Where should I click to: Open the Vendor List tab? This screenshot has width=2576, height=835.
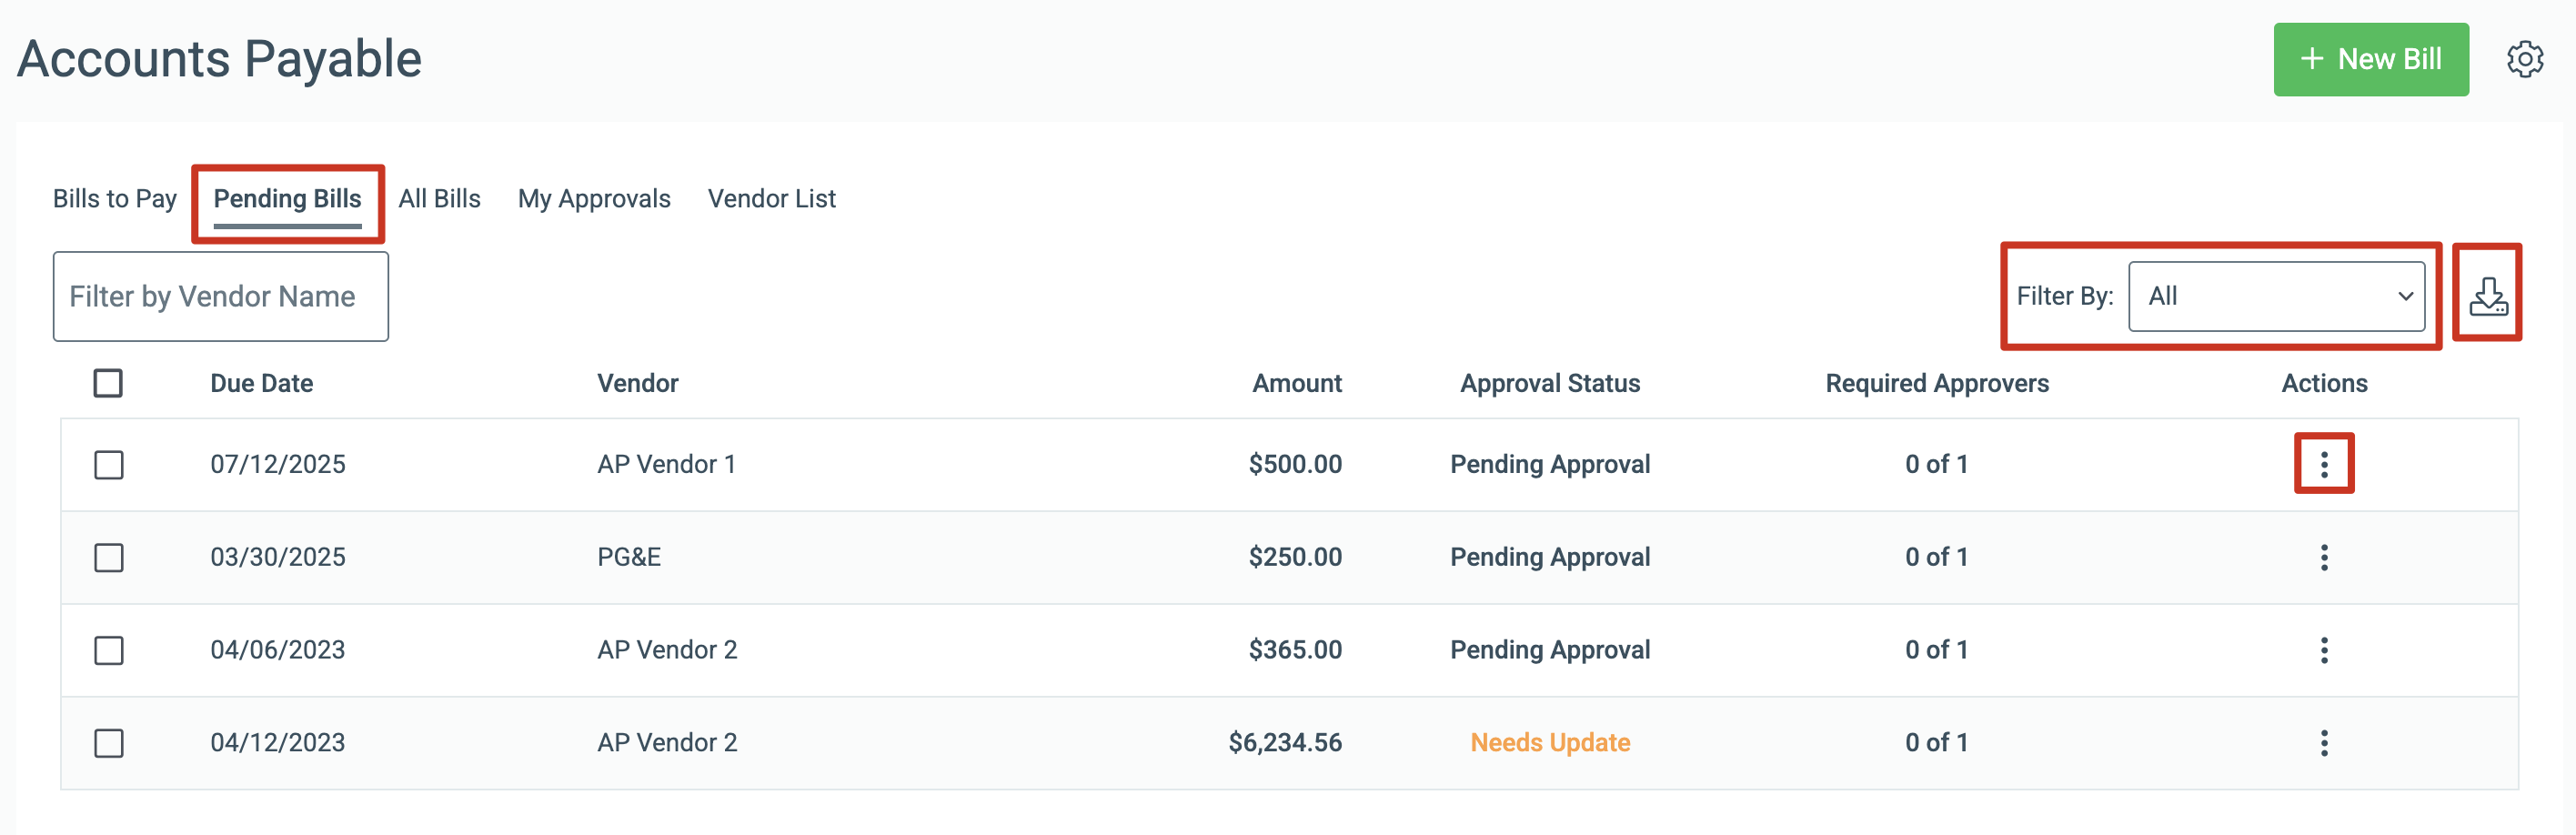point(771,199)
